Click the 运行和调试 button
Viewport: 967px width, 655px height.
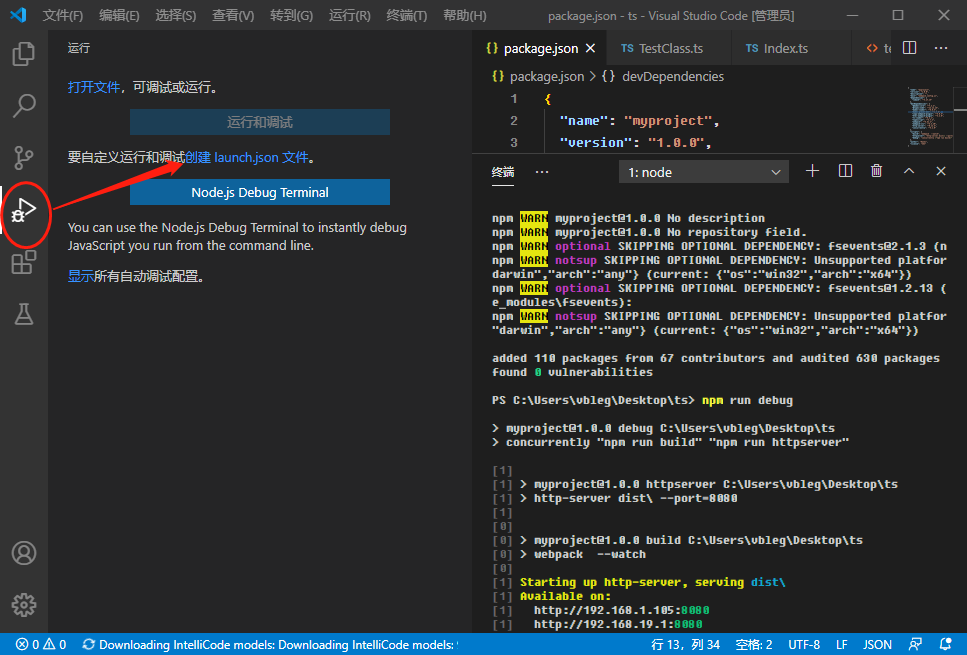260,122
